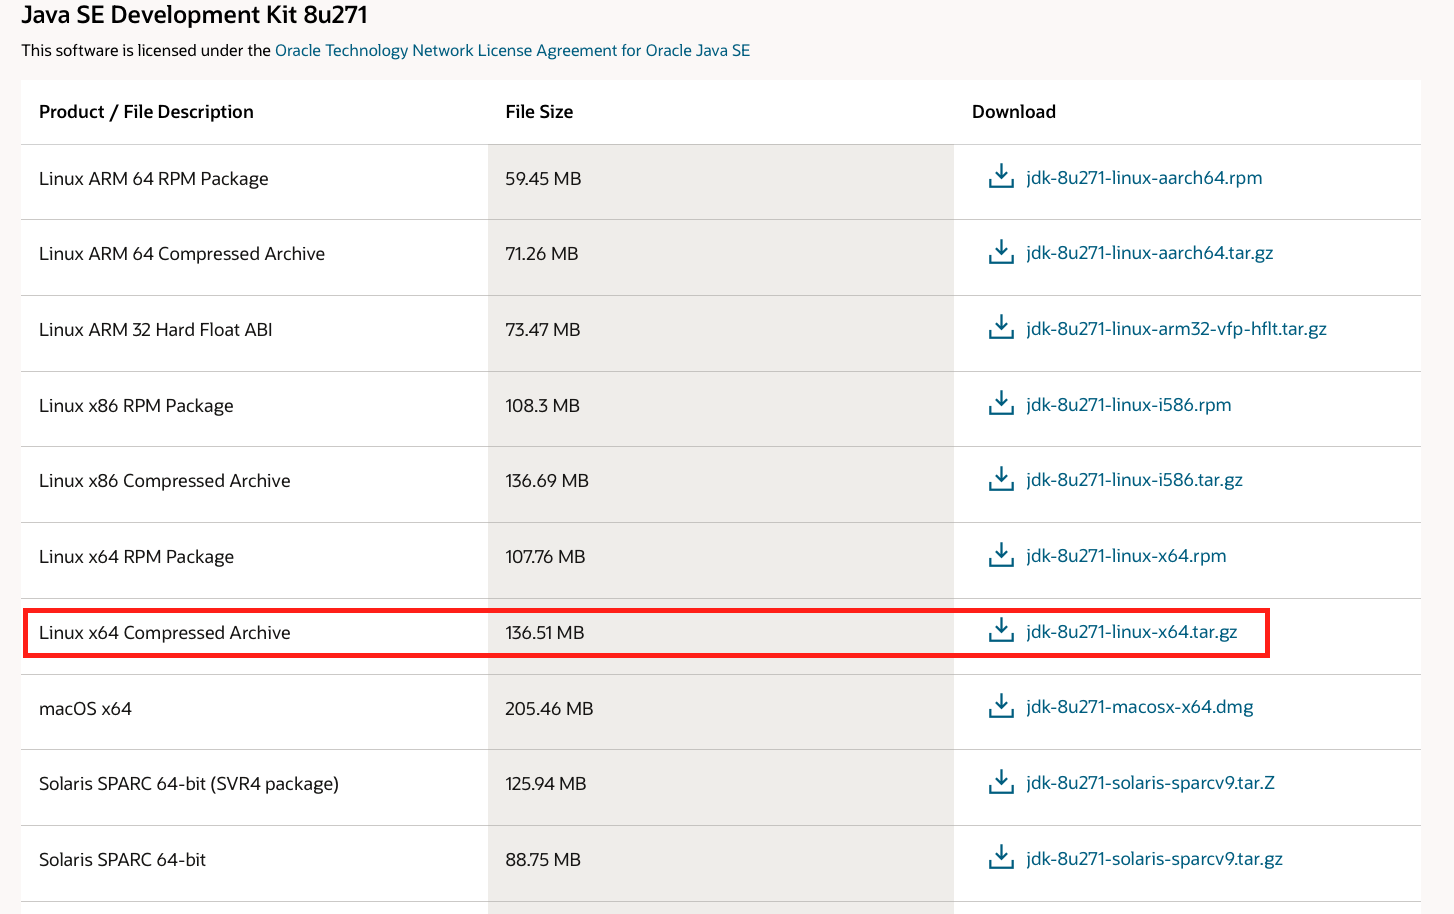1454x914 pixels.
Task: Select the Linux ARM 64 Compressed Archive text
Action: [x=182, y=254]
